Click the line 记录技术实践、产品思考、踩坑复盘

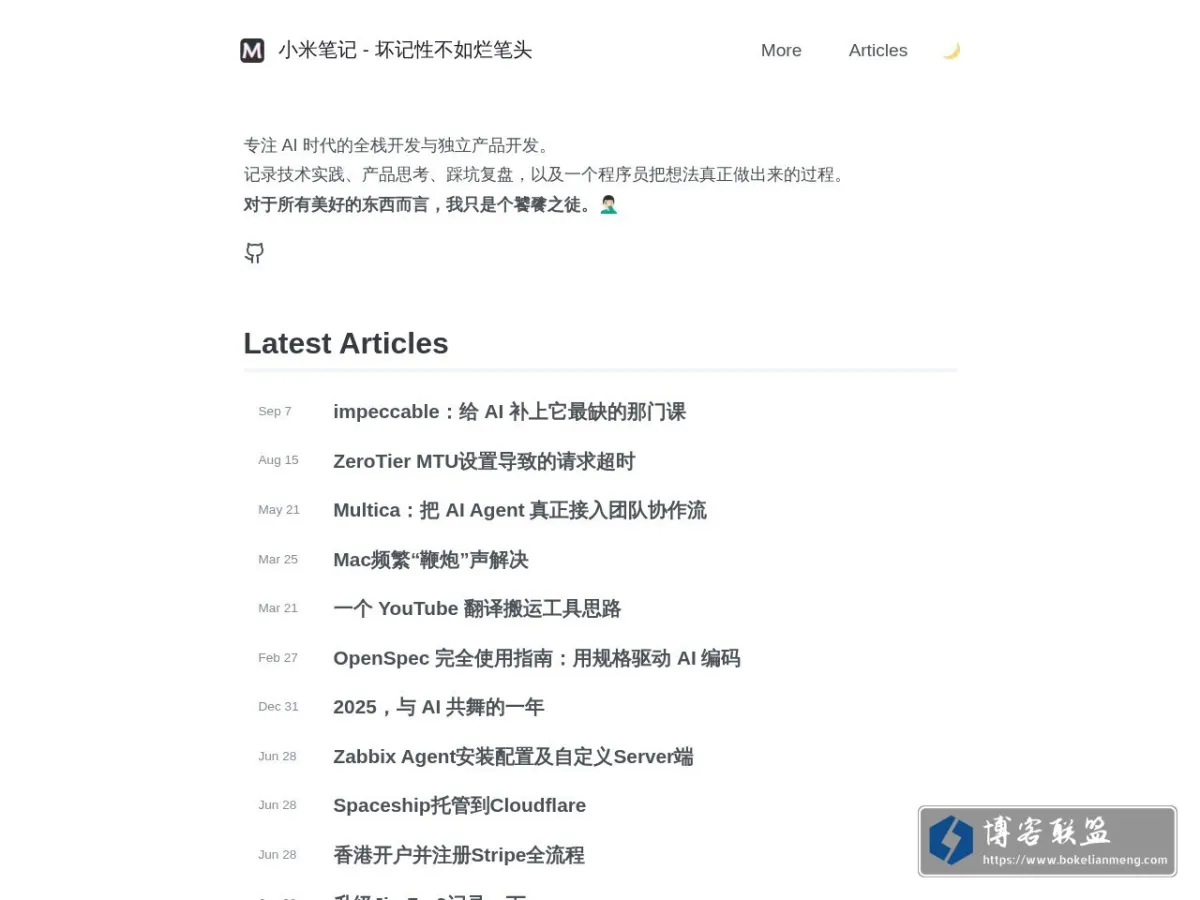pyautogui.click(x=547, y=175)
